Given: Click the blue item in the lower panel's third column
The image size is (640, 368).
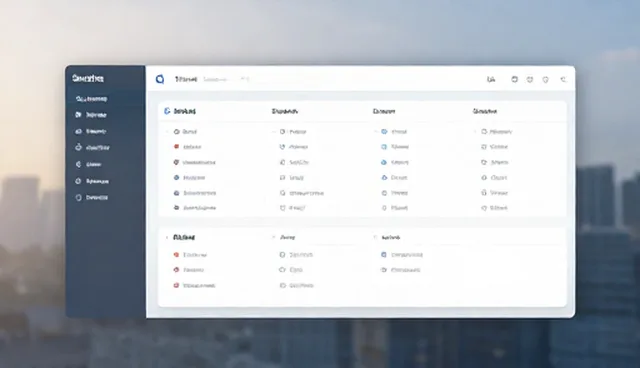Looking at the screenshot, I should [402, 255].
